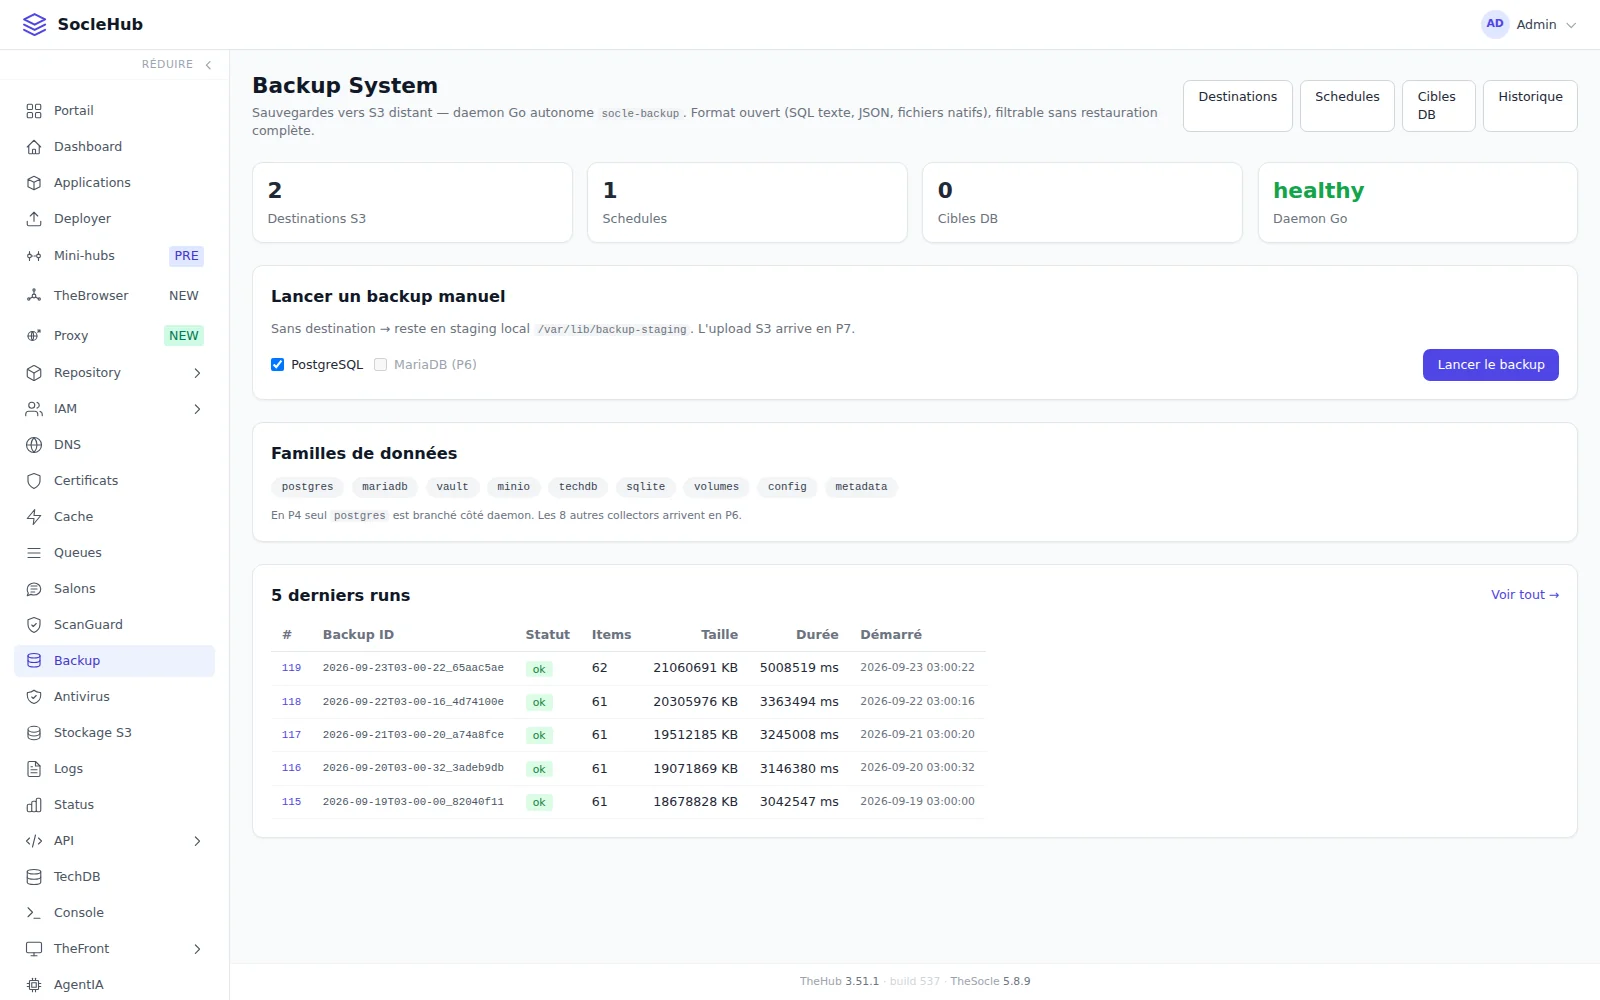Select the Cache lightning icon
The width and height of the screenshot is (1600, 1000).
pyautogui.click(x=34, y=517)
